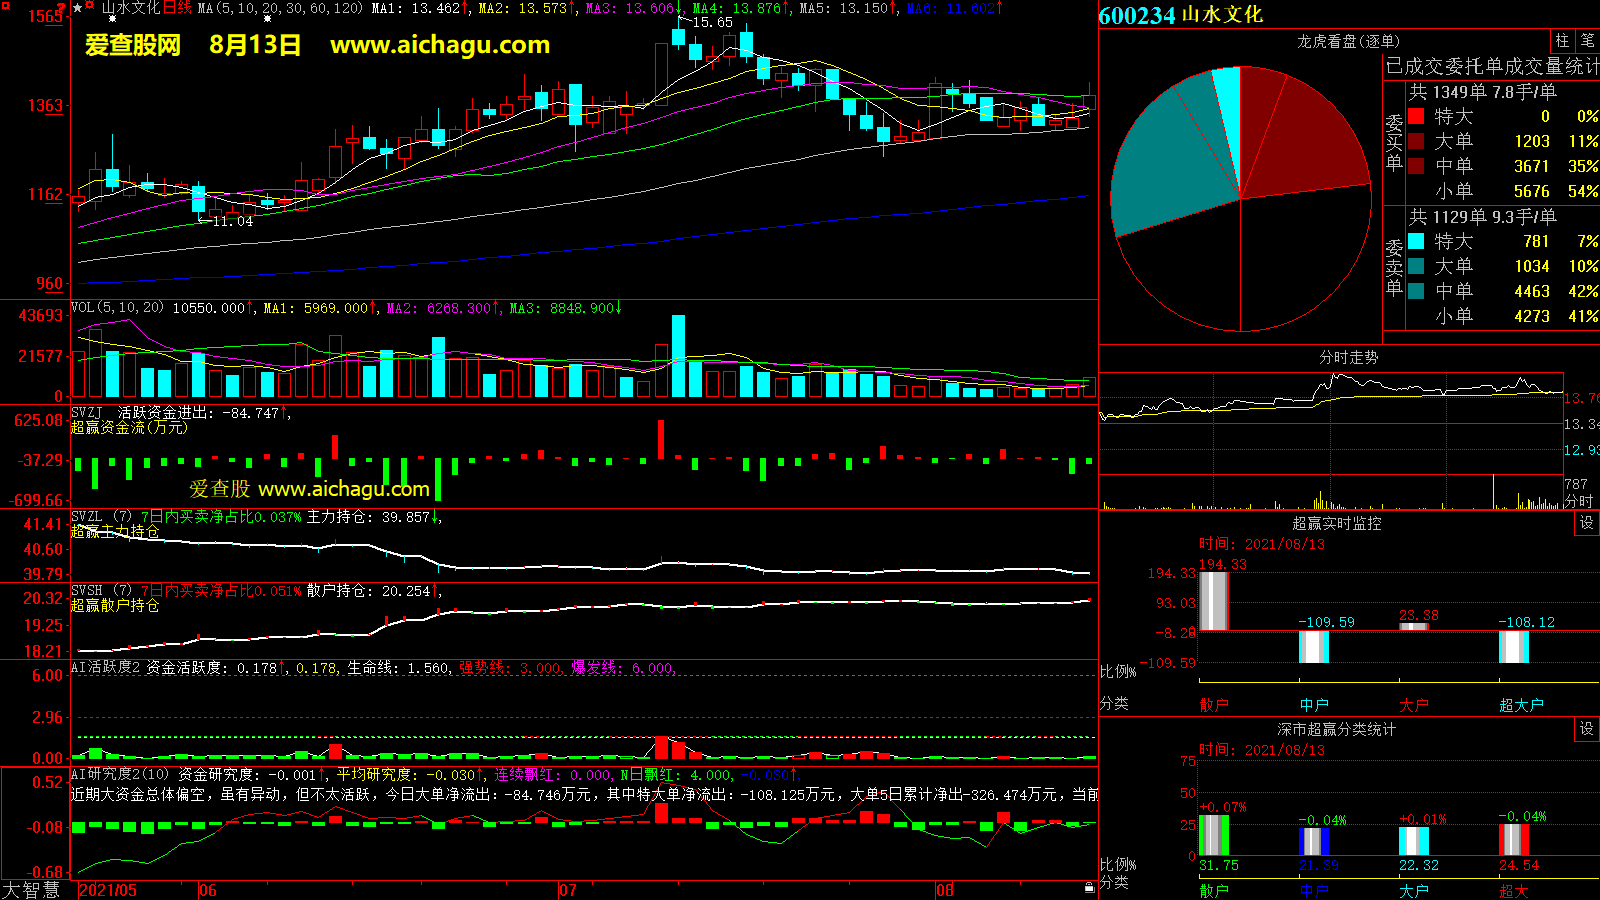Select the 日线 period label

[176, 8]
